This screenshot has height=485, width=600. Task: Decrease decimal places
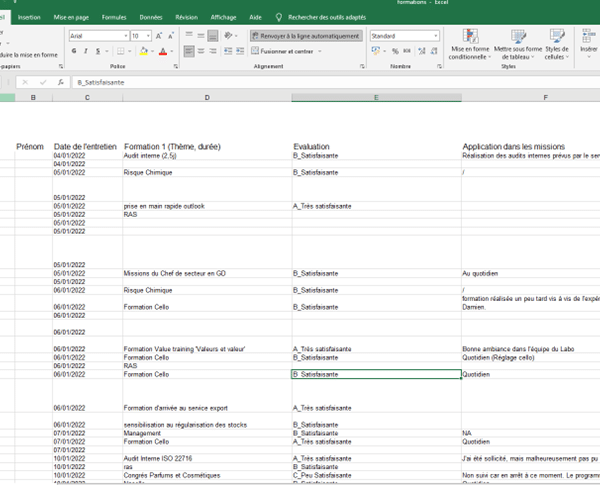(434, 51)
